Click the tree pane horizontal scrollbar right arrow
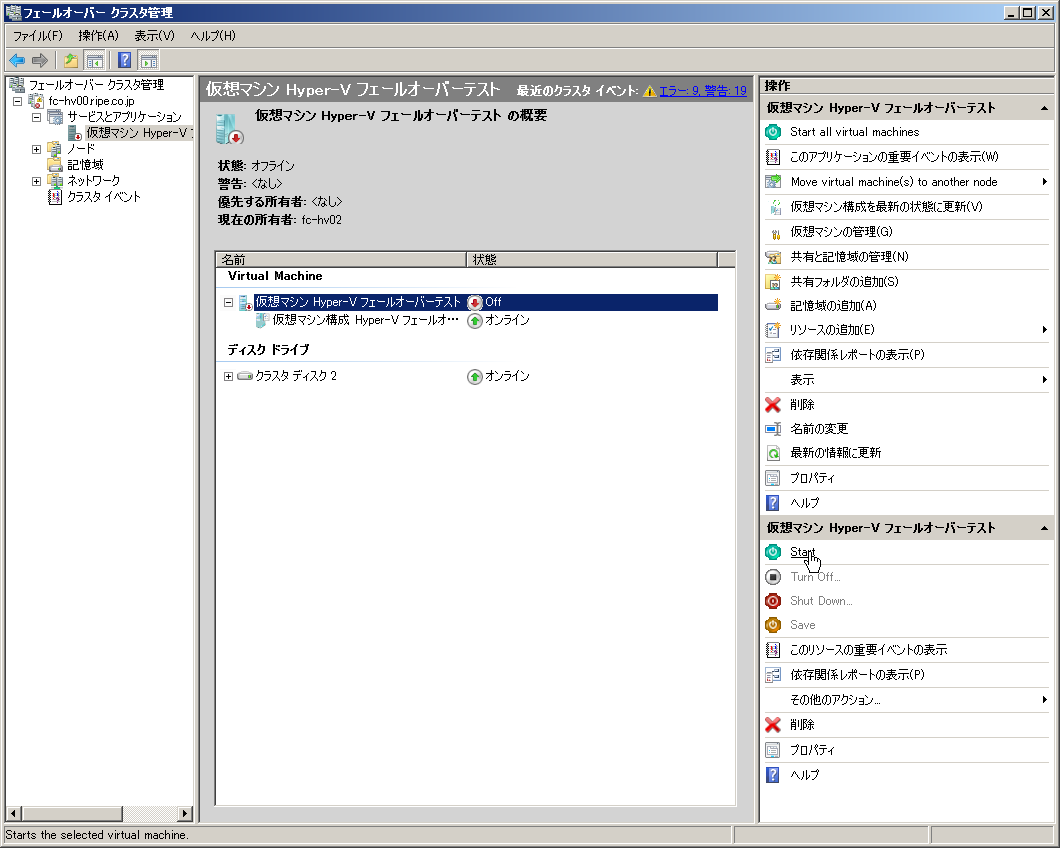 point(185,813)
